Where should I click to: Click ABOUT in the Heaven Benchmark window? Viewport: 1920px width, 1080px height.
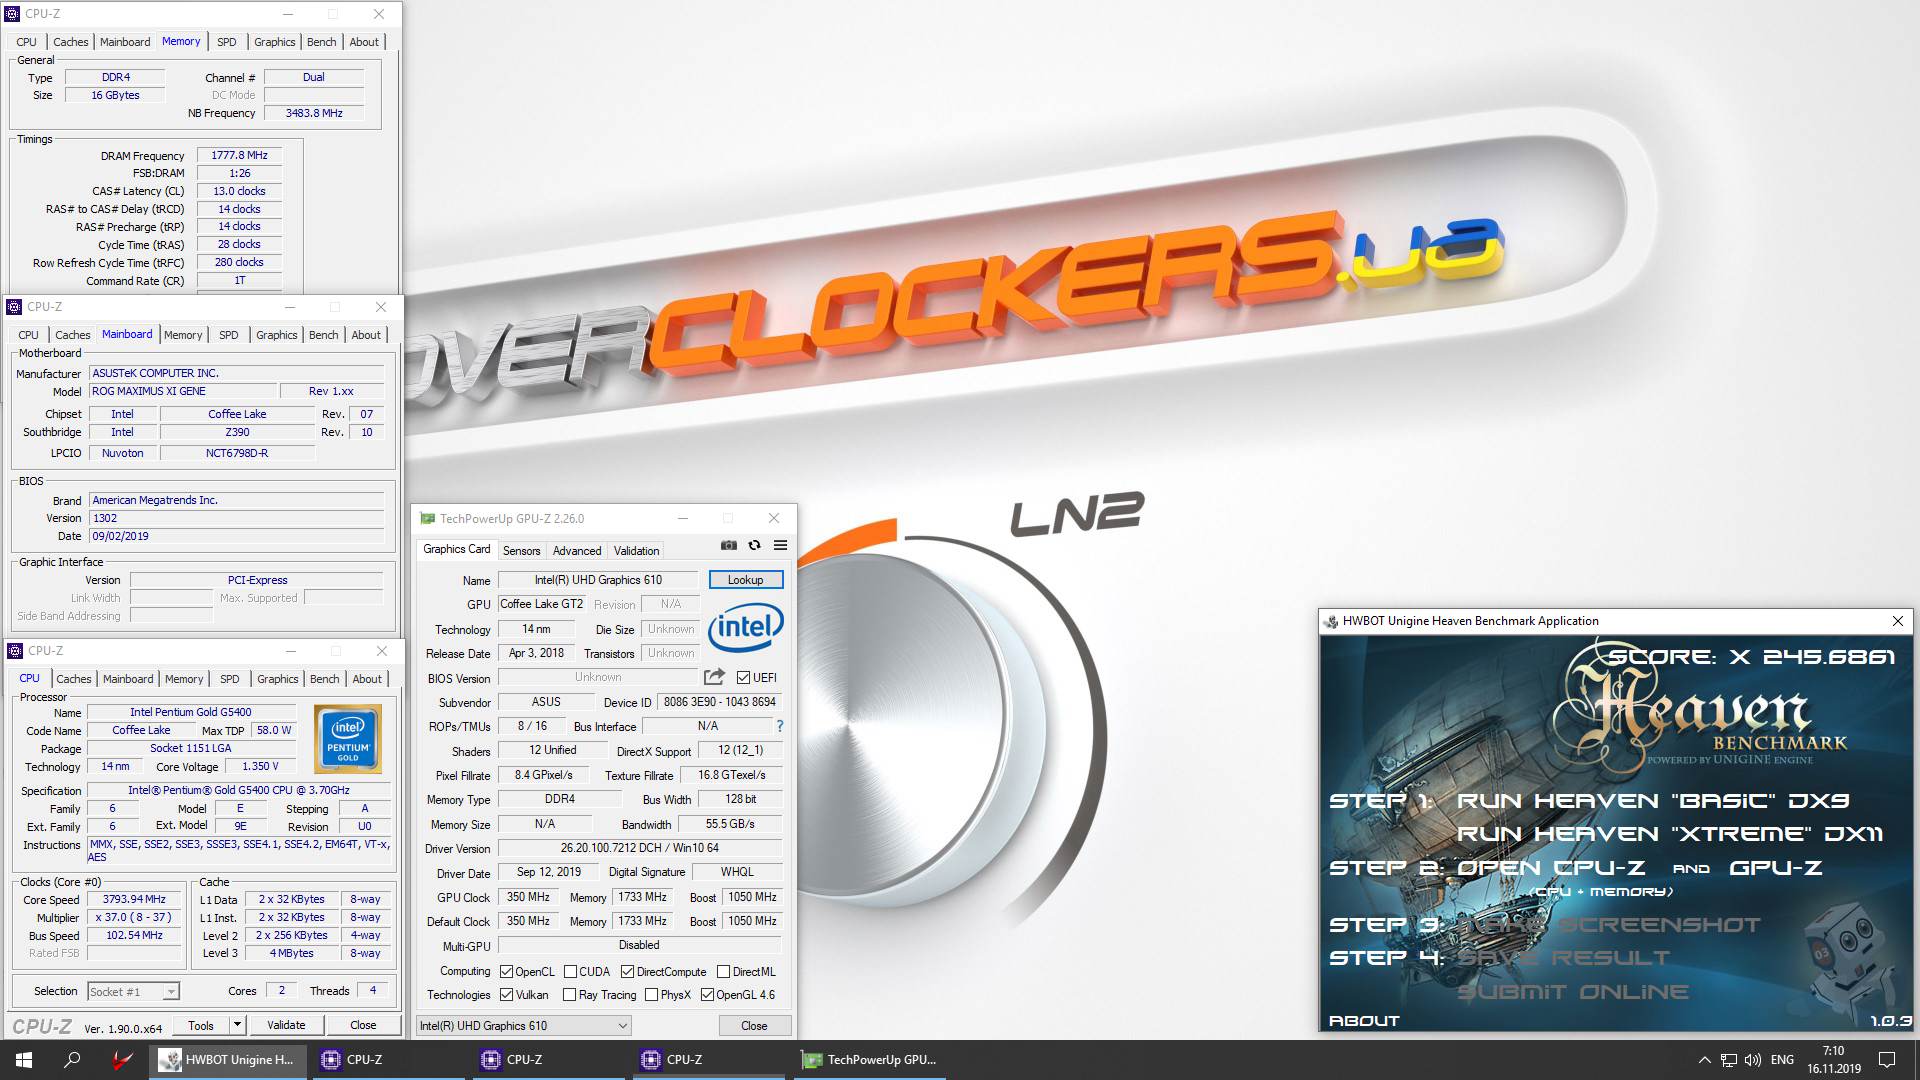tap(1364, 1021)
